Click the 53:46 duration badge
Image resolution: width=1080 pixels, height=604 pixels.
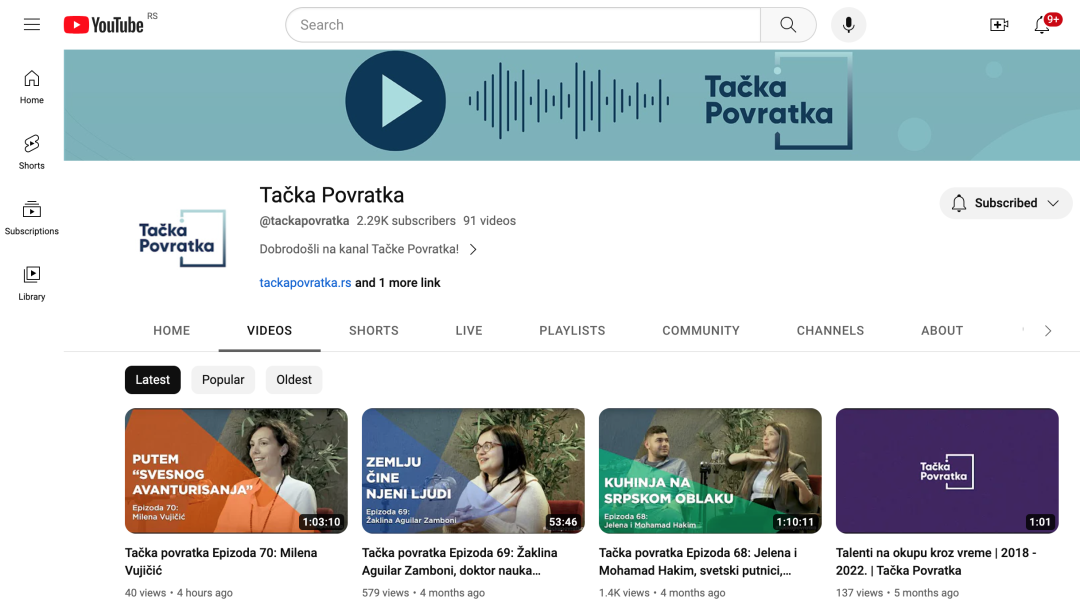tap(563, 522)
